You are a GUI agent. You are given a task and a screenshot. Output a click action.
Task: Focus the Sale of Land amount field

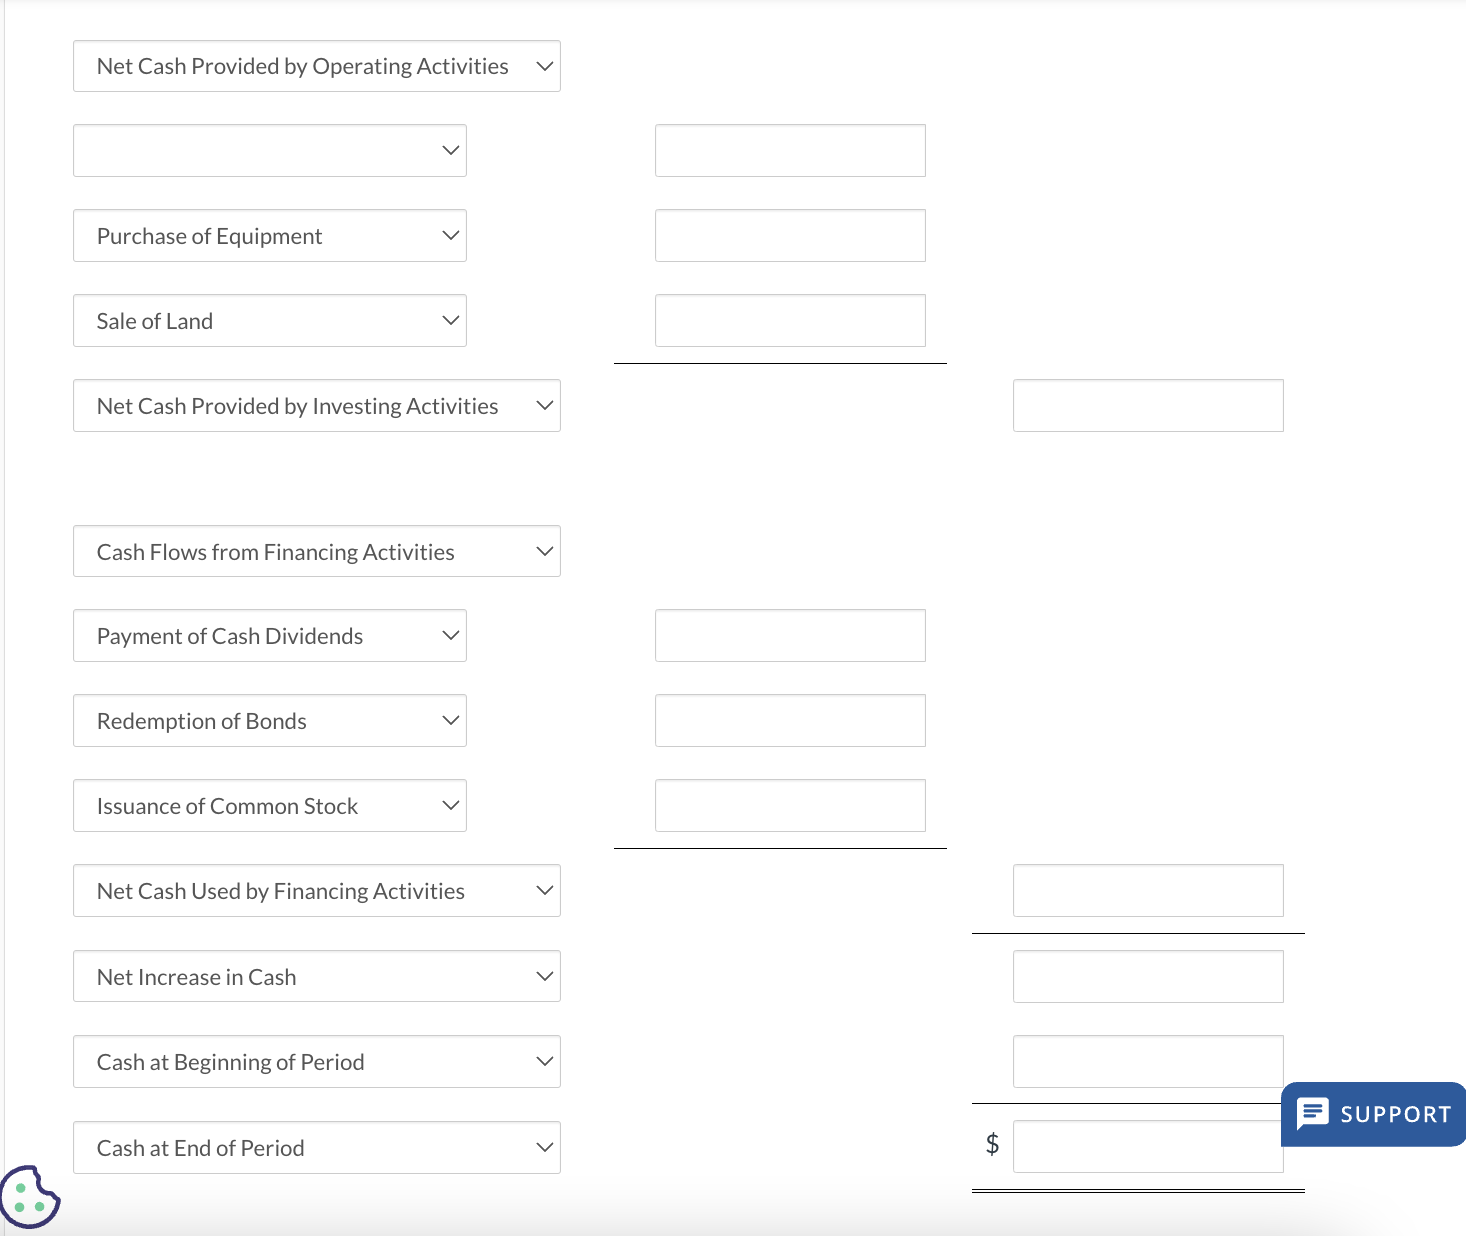pos(790,321)
